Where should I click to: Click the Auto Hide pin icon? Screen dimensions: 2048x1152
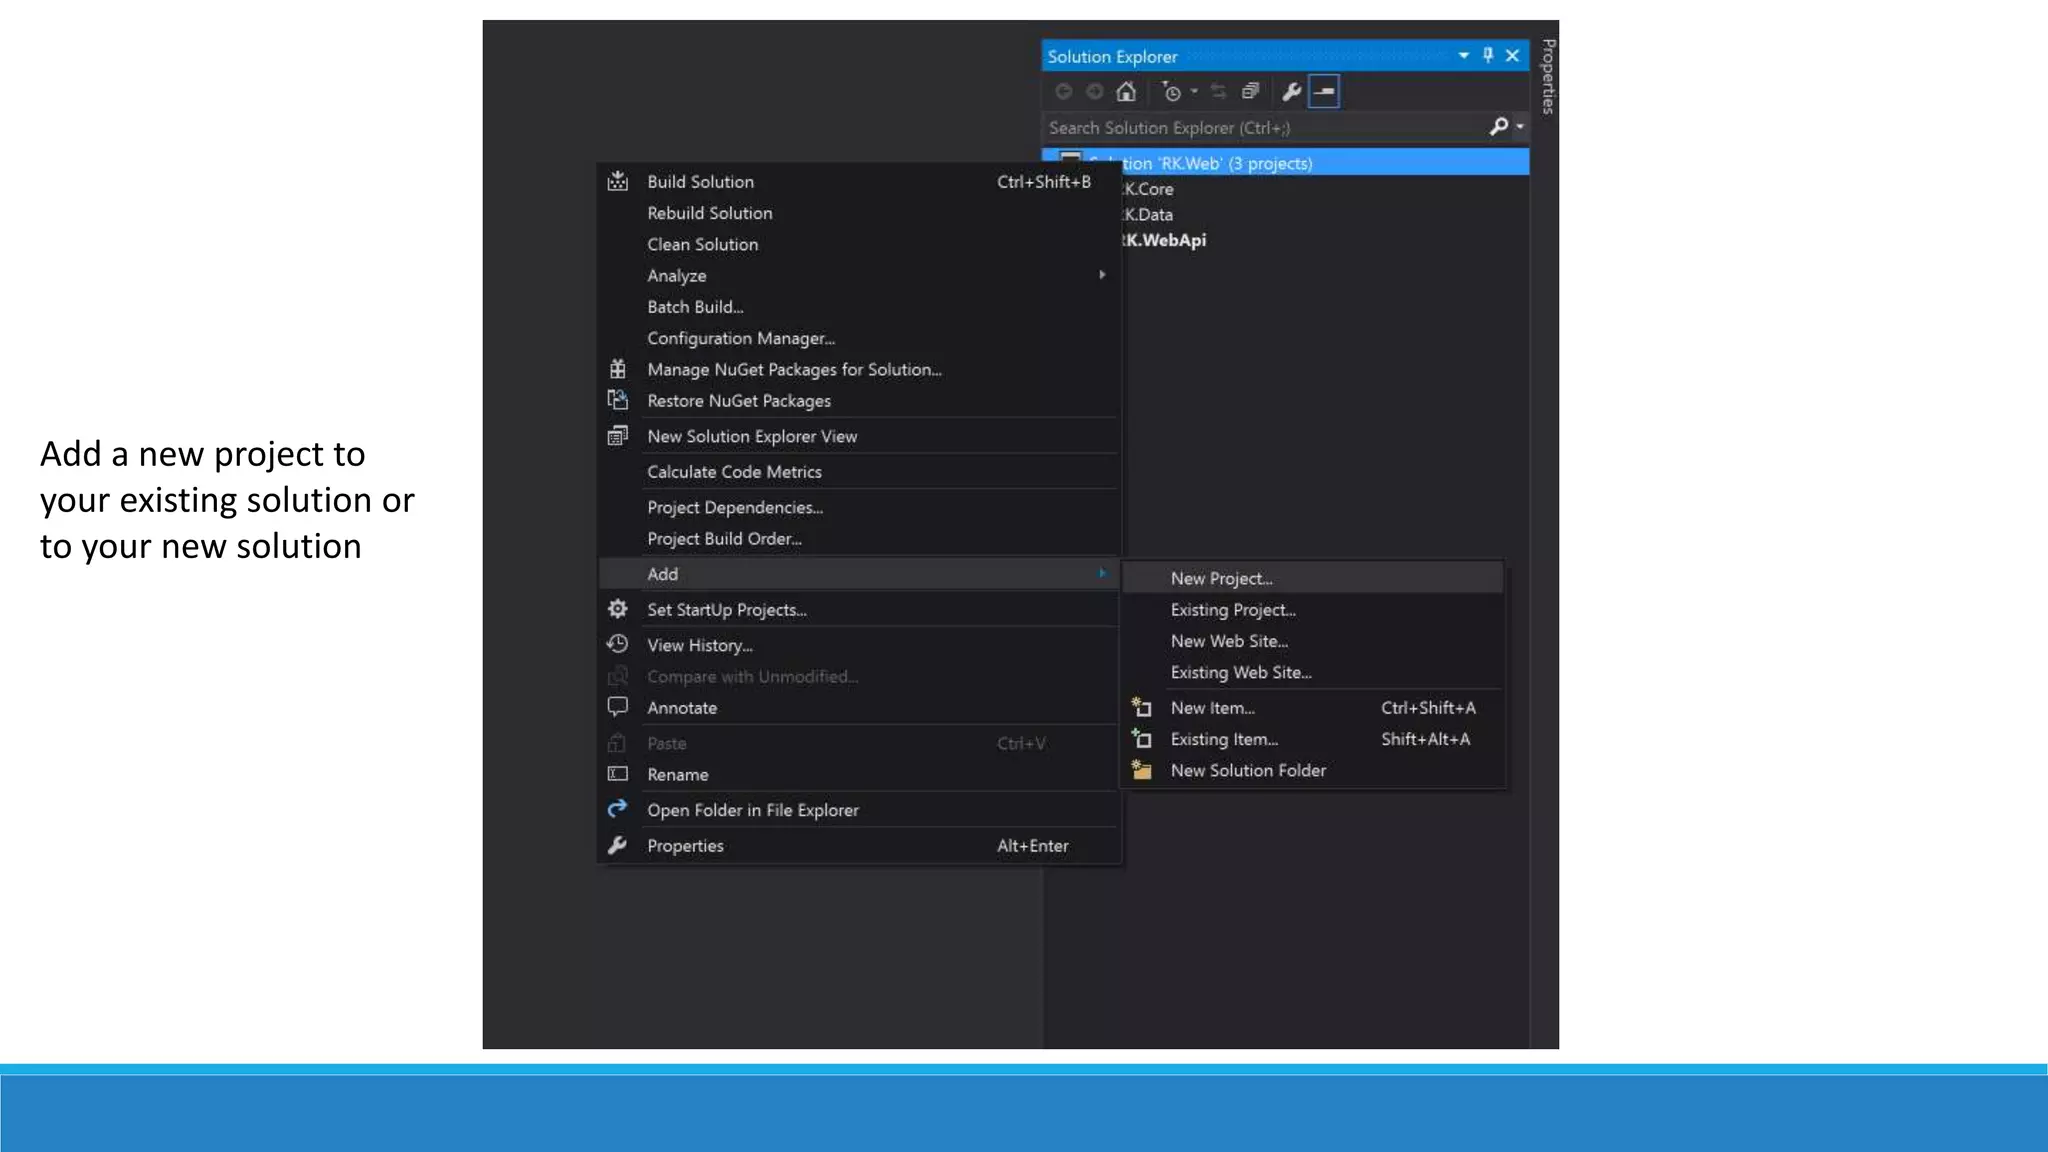[1488, 56]
